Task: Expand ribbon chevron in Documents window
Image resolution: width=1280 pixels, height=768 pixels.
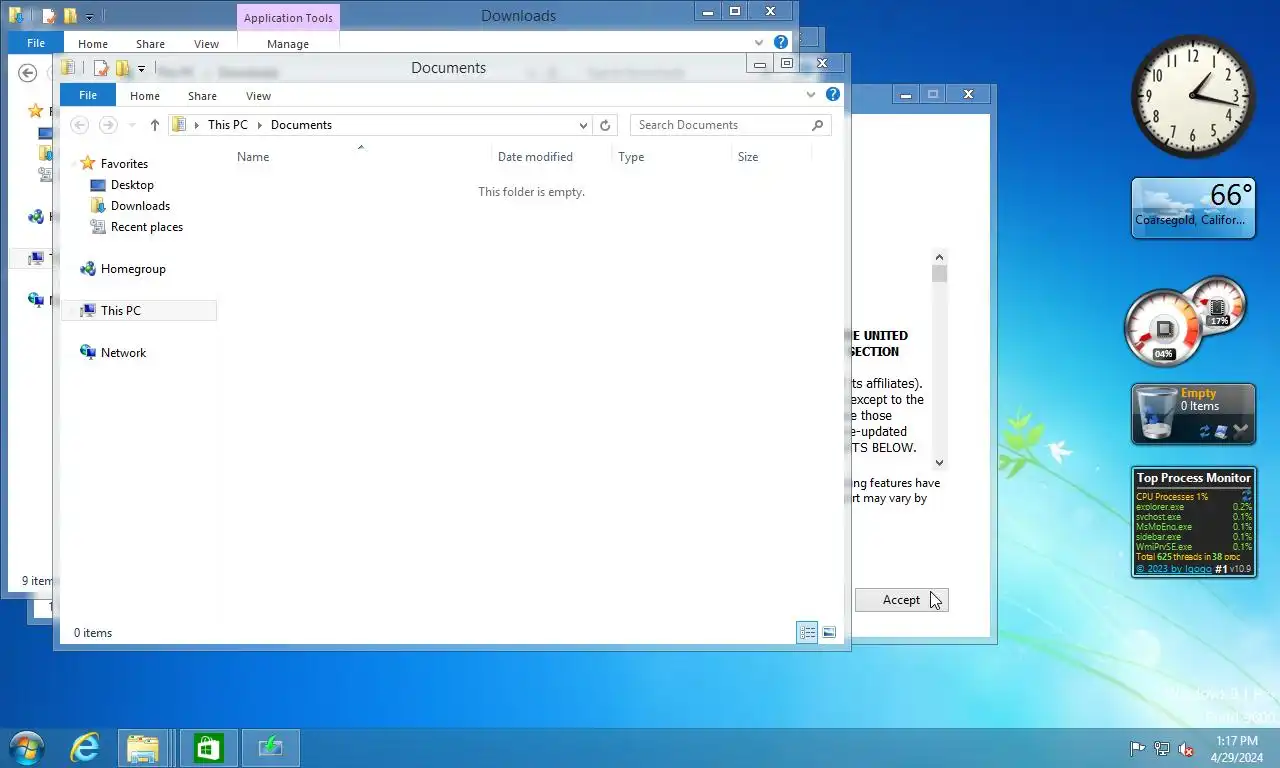Action: coord(811,95)
